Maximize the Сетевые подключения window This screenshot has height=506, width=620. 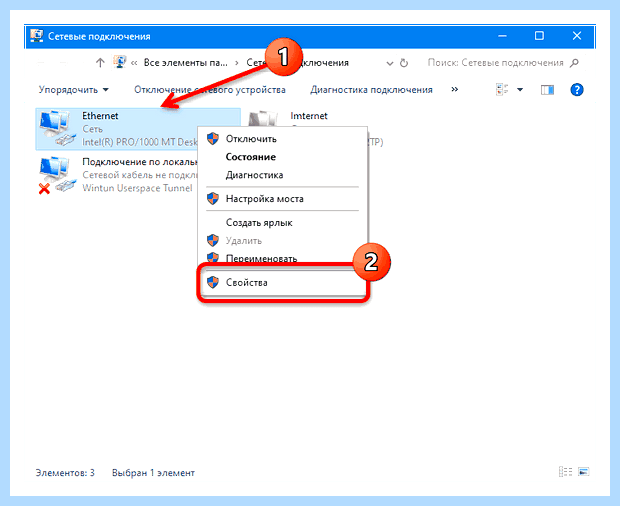[x=539, y=36]
